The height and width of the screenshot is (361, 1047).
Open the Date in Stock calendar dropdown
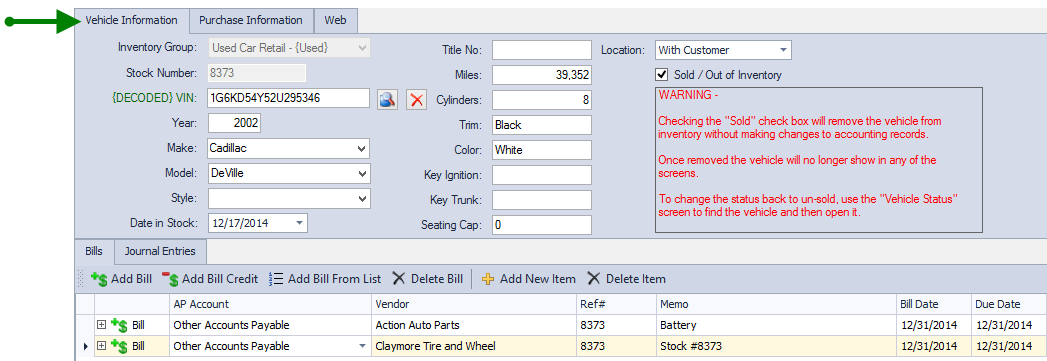click(x=298, y=223)
